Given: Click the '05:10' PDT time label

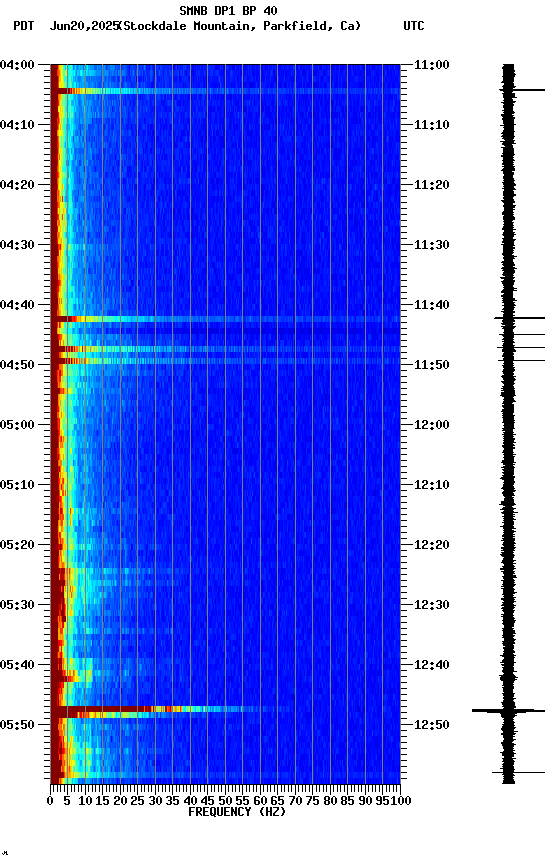Looking at the screenshot, I should click(x=17, y=485).
